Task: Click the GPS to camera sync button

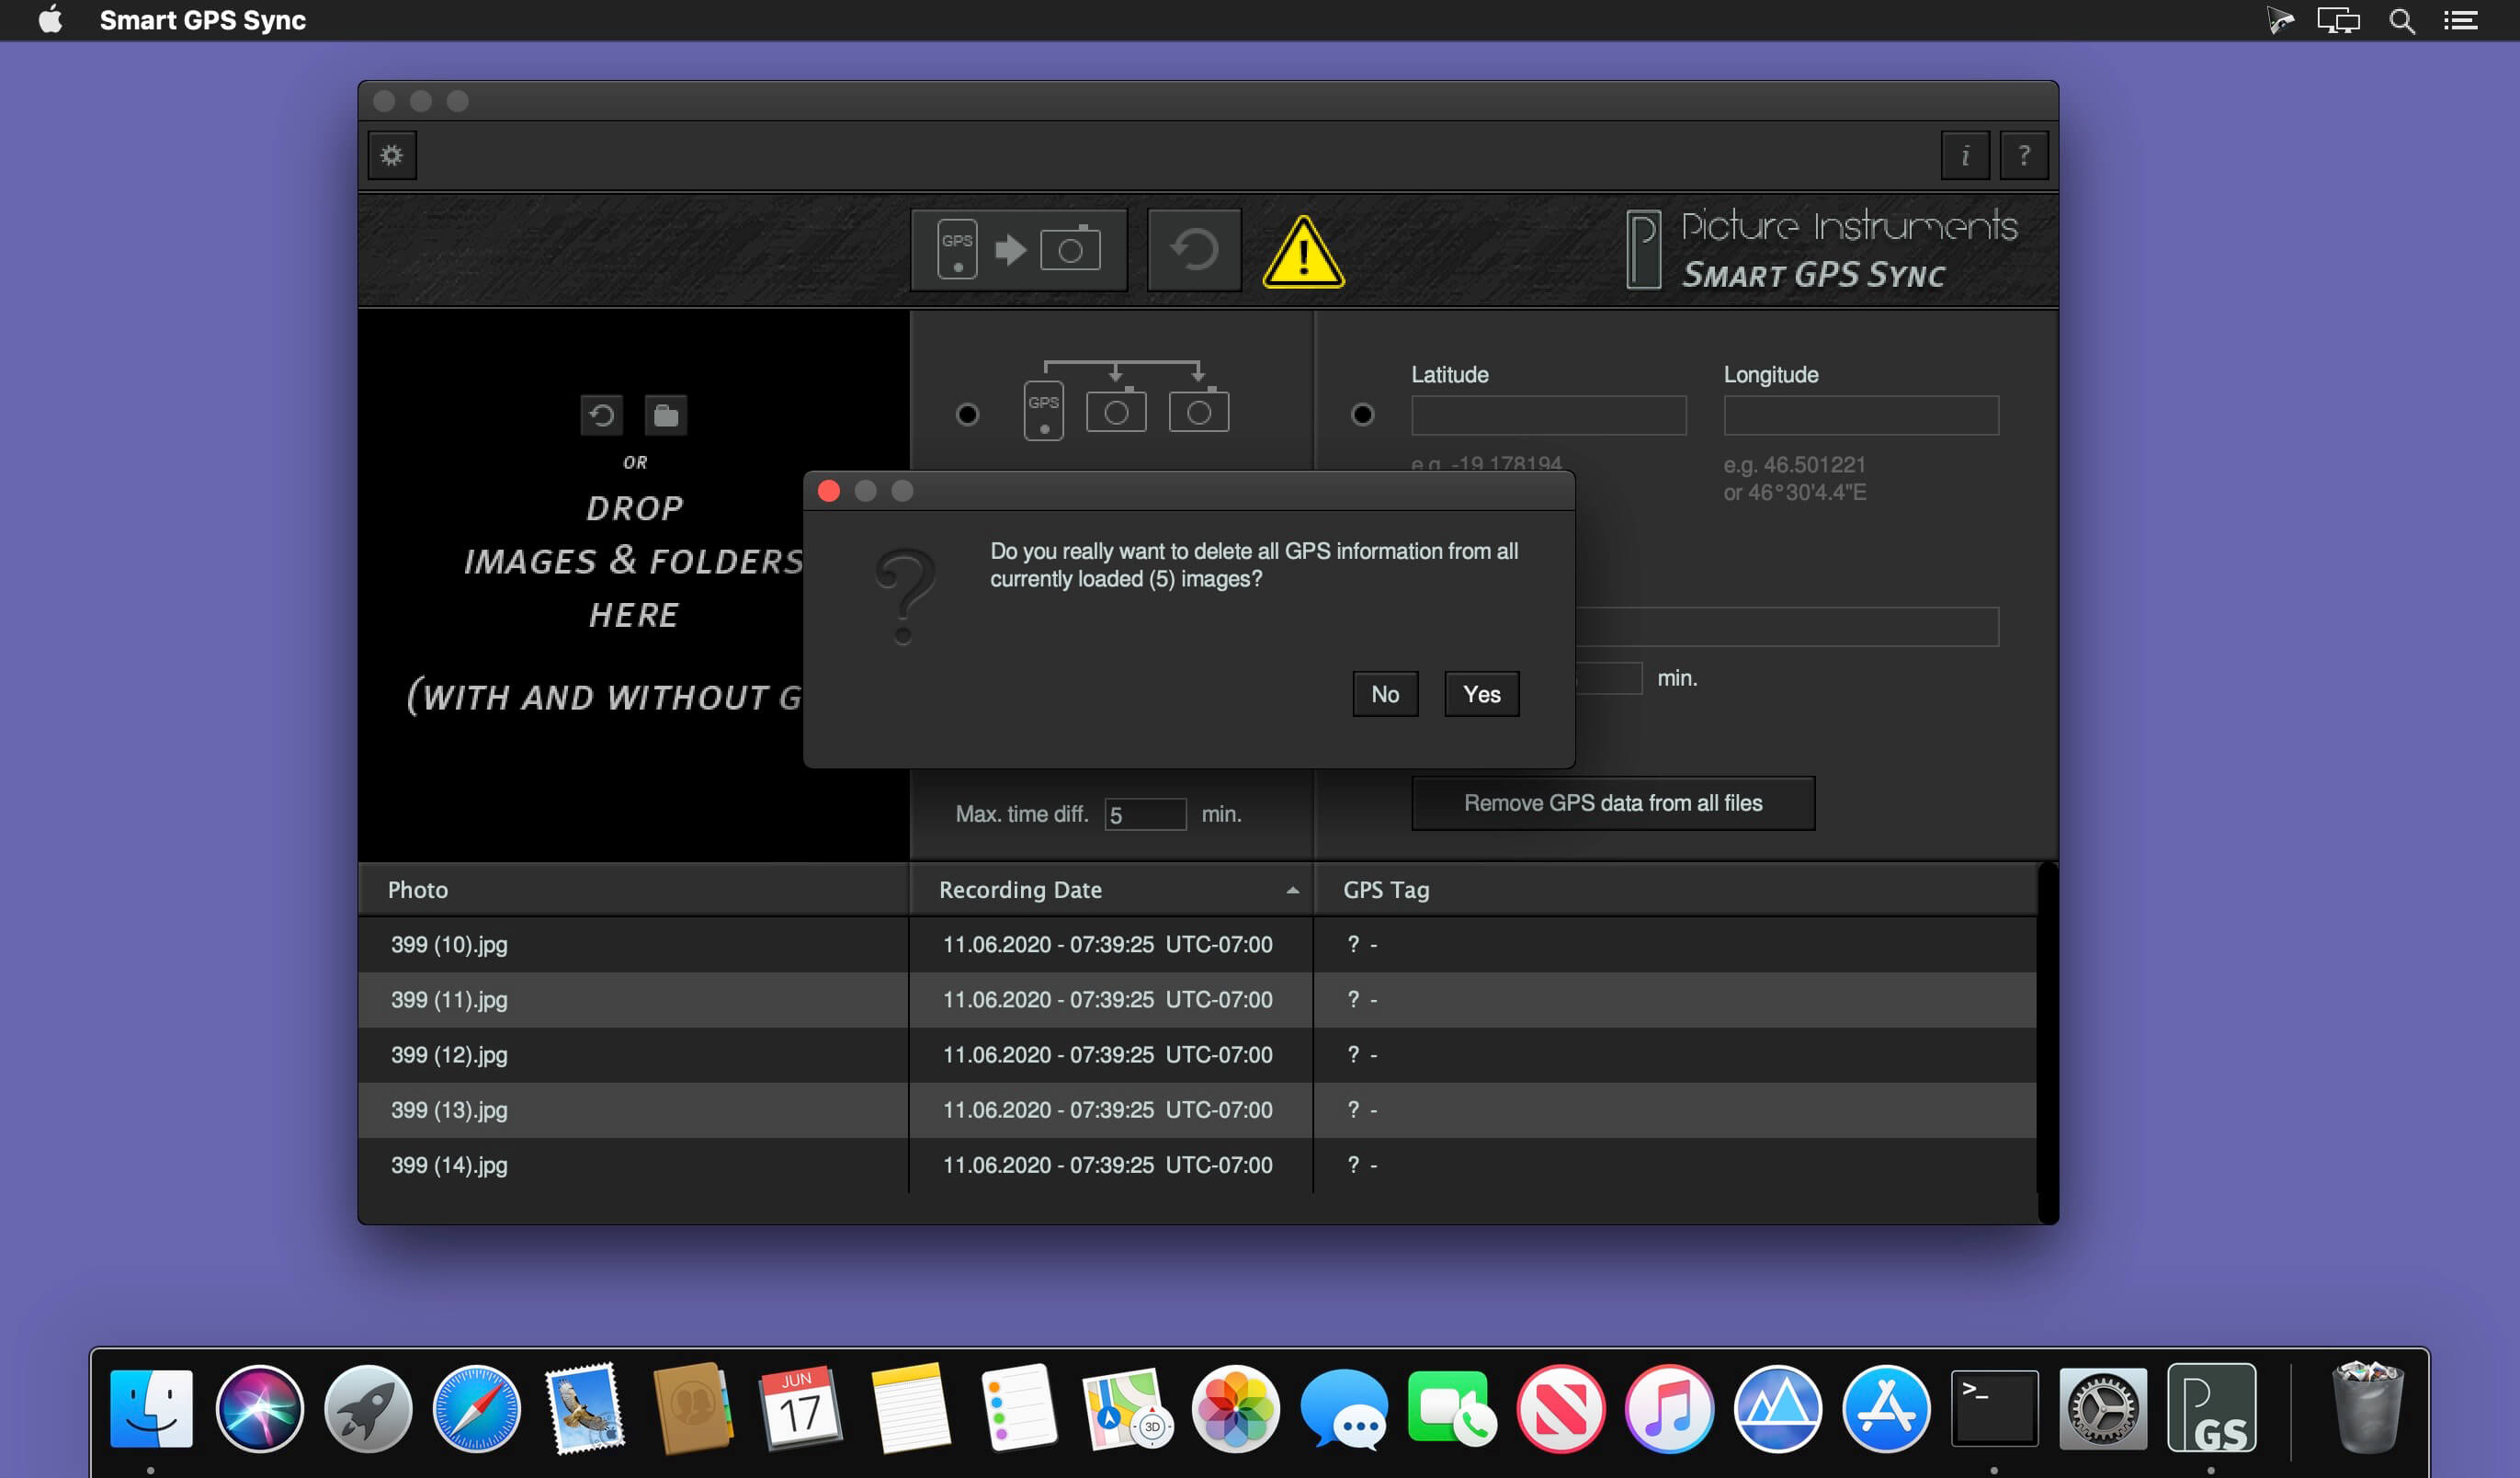Action: coord(1019,249)
